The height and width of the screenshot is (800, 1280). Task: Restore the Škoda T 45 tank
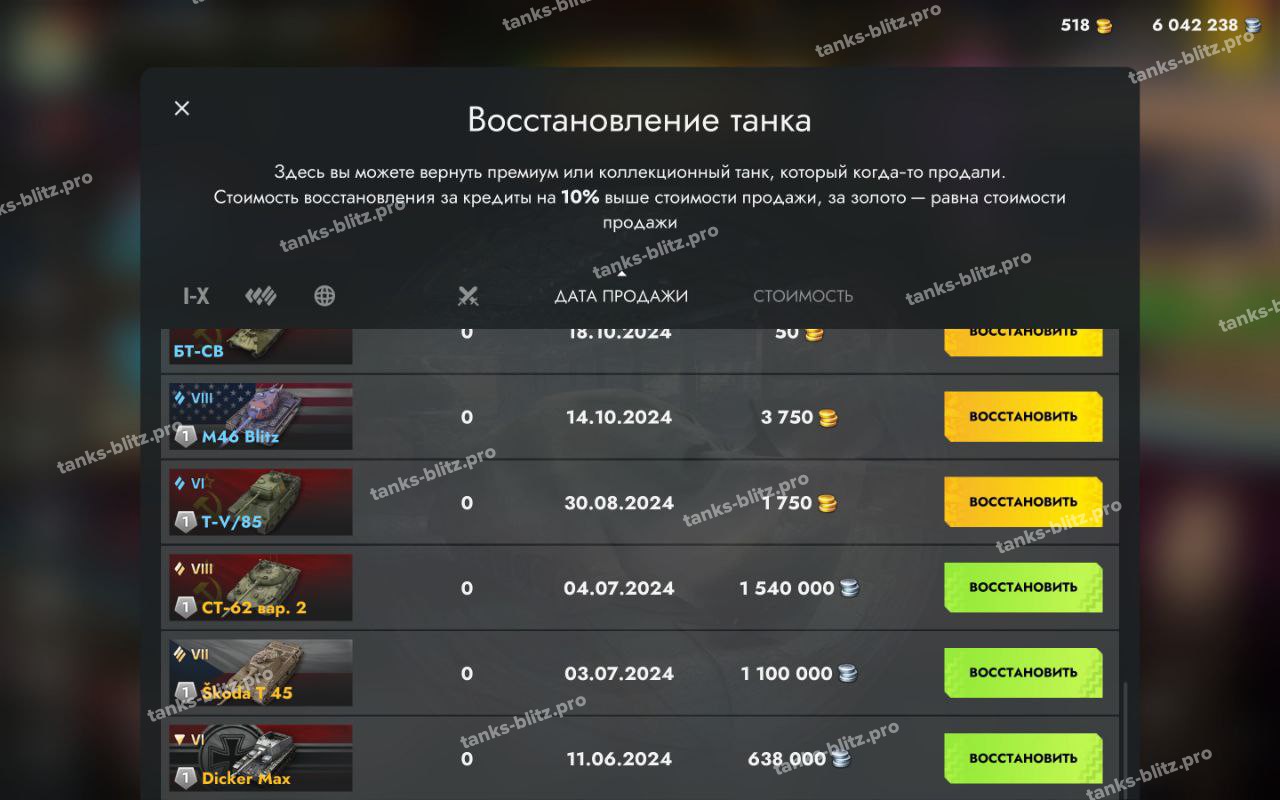pos(1023,673)
